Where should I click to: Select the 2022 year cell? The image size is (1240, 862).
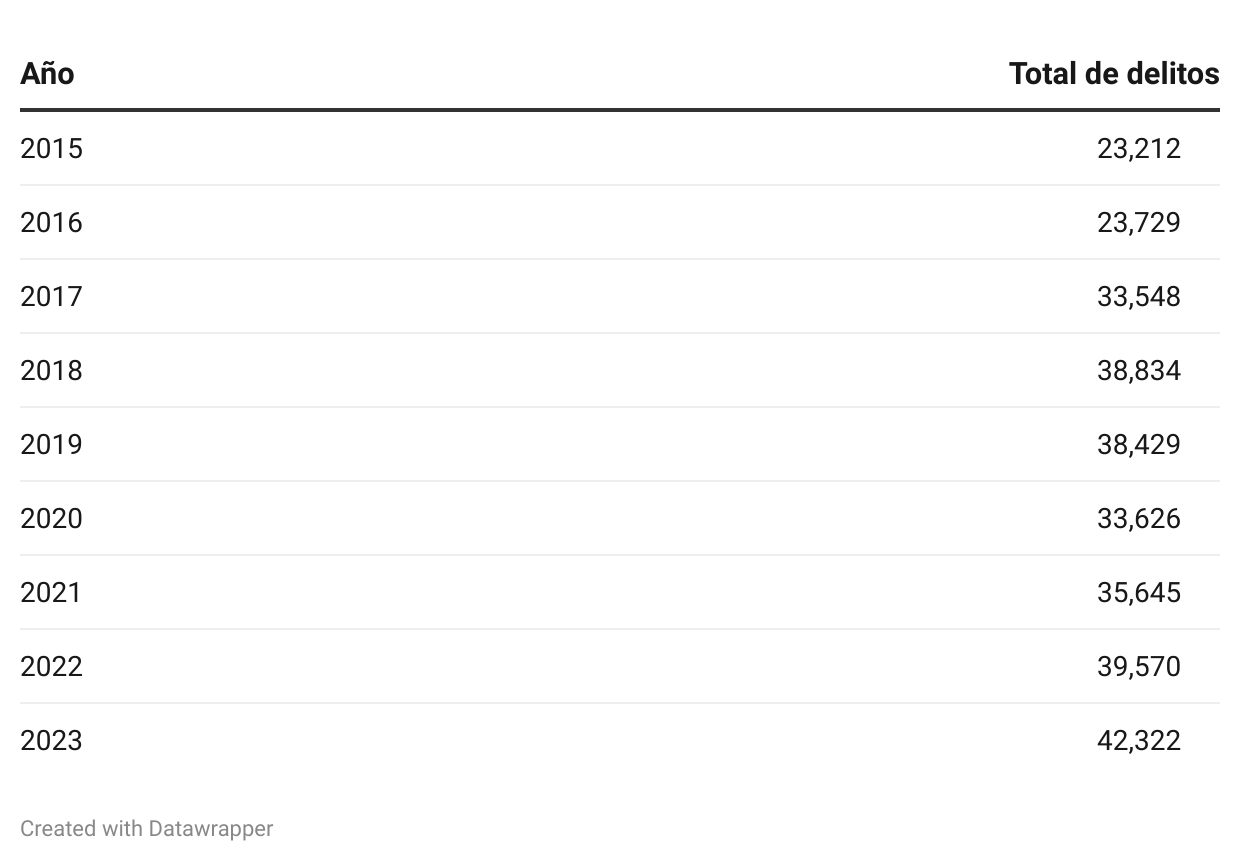pos(51,667)
